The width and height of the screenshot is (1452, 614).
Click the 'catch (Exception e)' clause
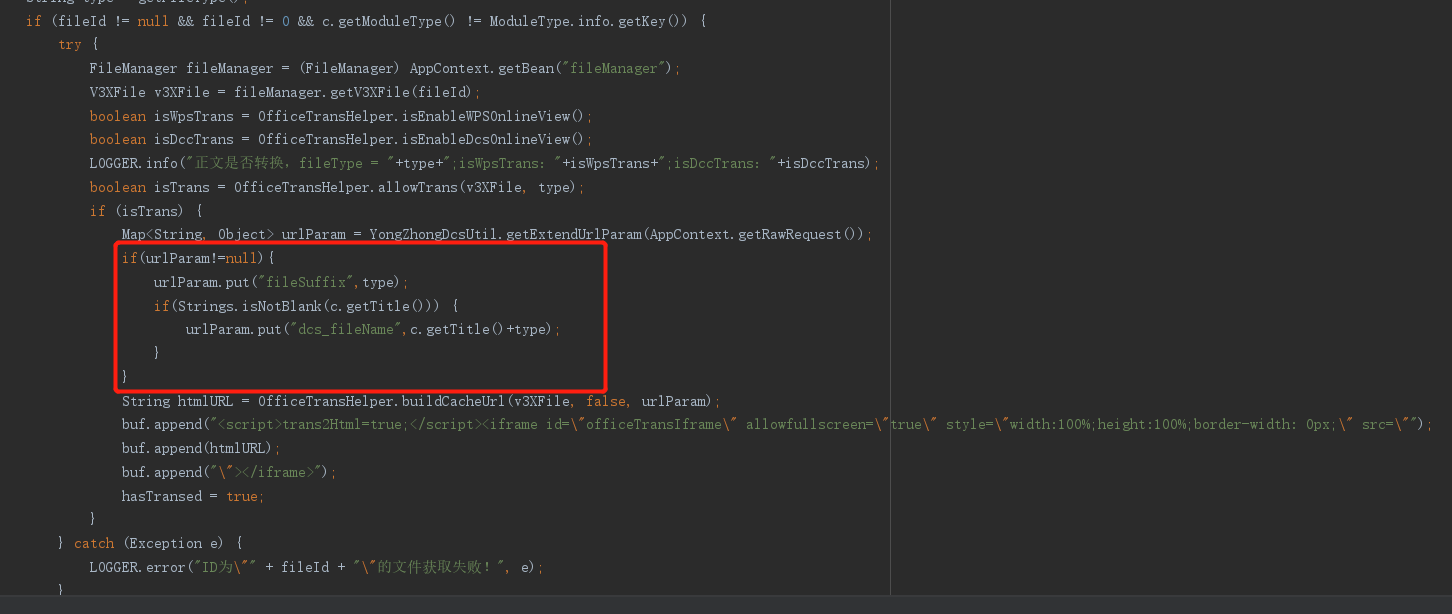[x=150, y=544]
